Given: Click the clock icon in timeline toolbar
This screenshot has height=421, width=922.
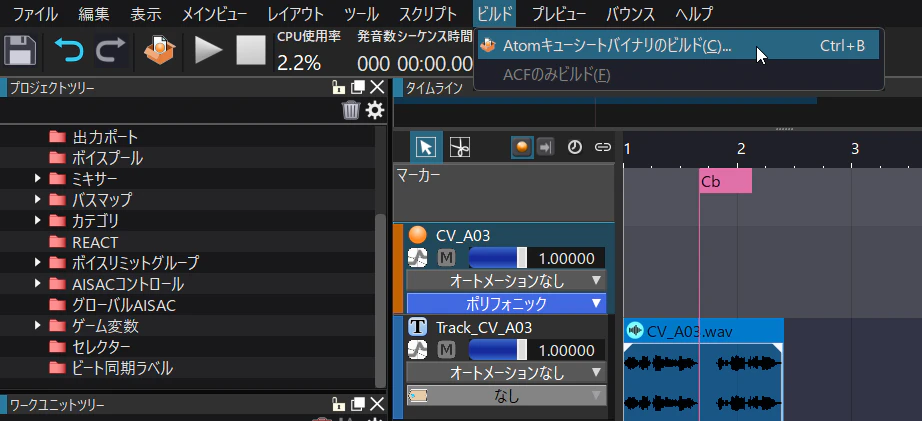Looking at the screenshot, I should [x=574, y=147].
